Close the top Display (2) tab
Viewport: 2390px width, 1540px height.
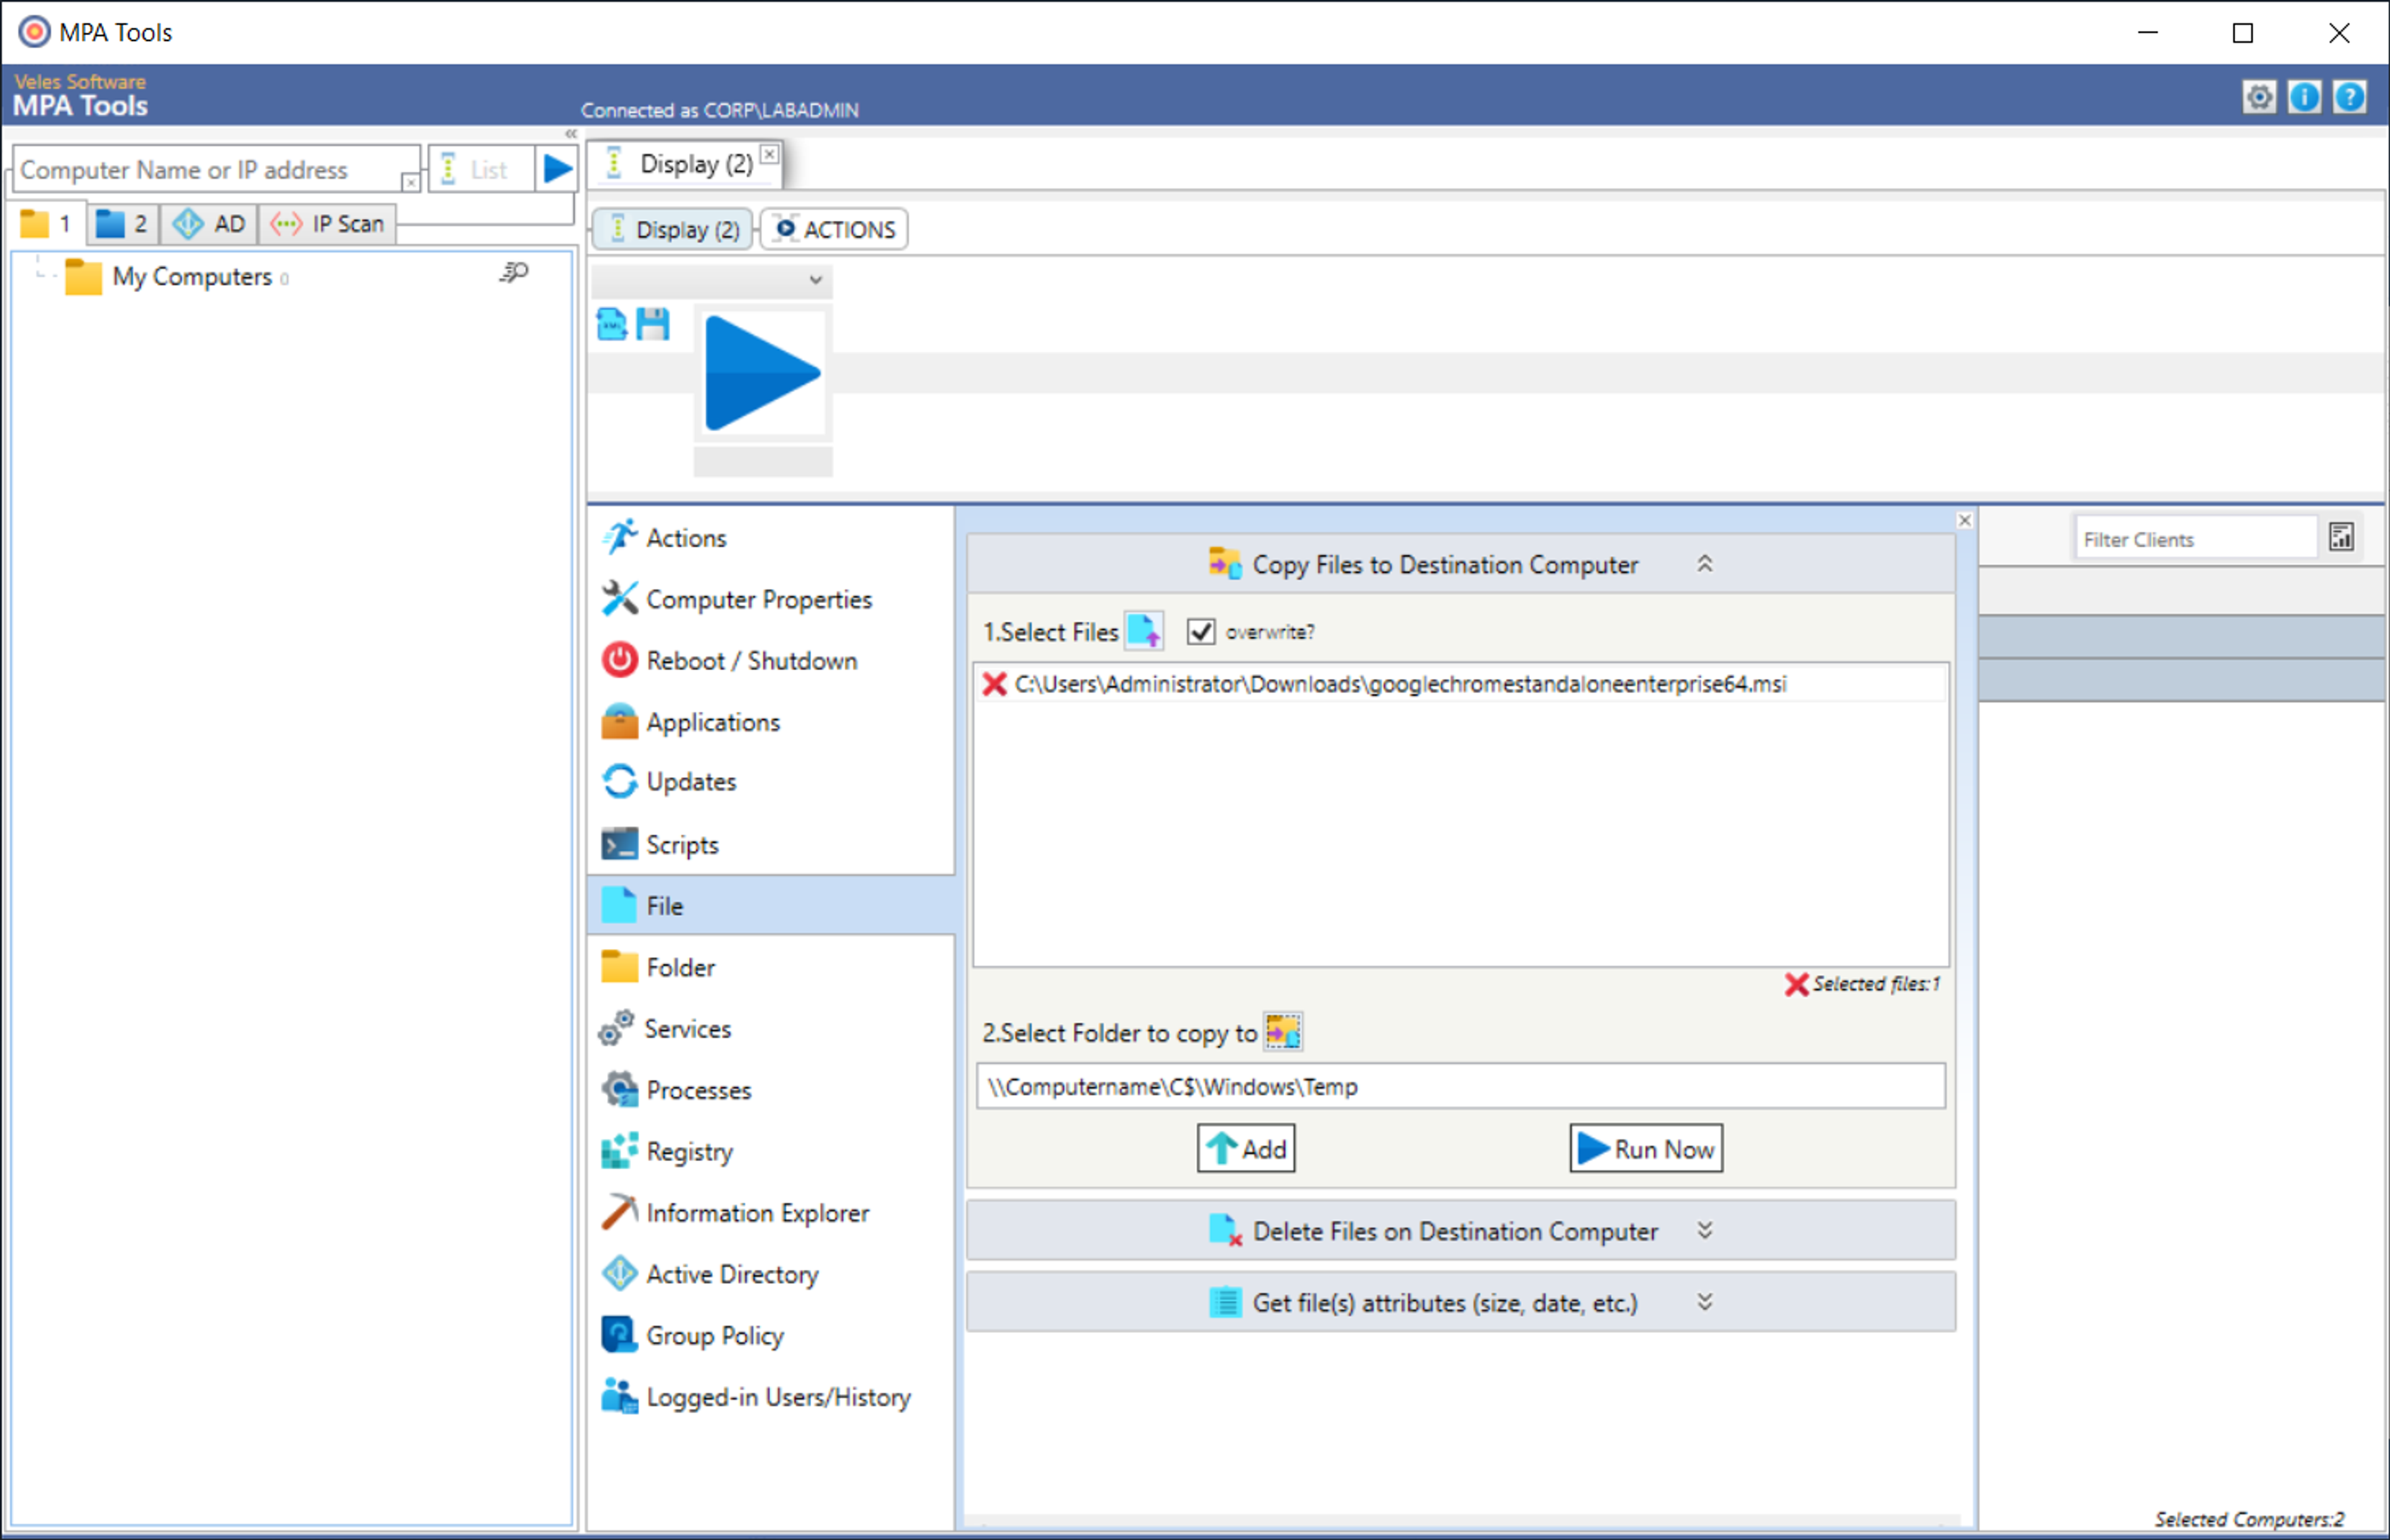(769, 154)
